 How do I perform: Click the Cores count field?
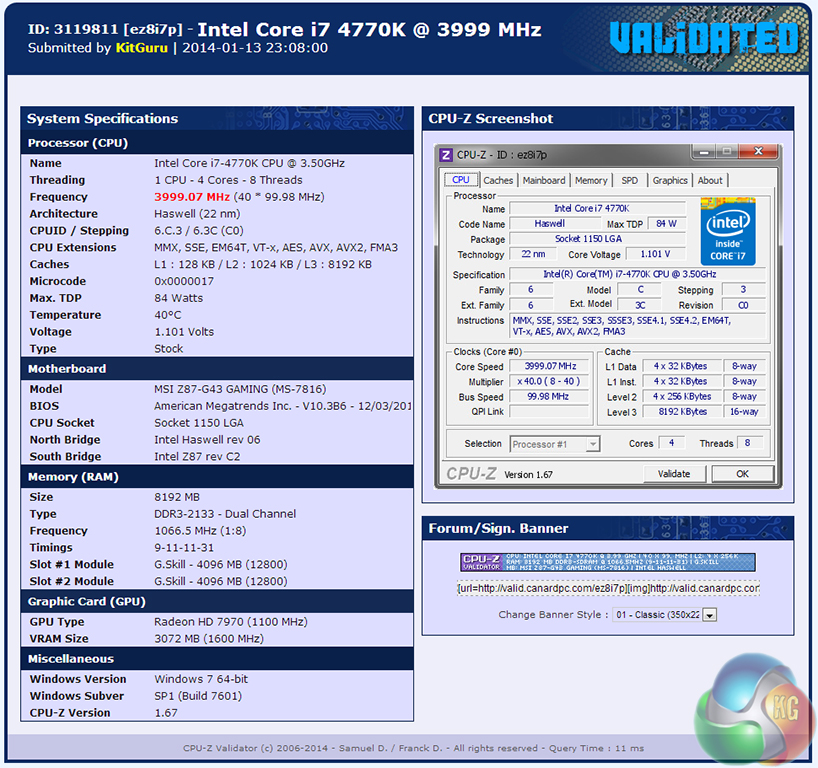coord(671,443)
